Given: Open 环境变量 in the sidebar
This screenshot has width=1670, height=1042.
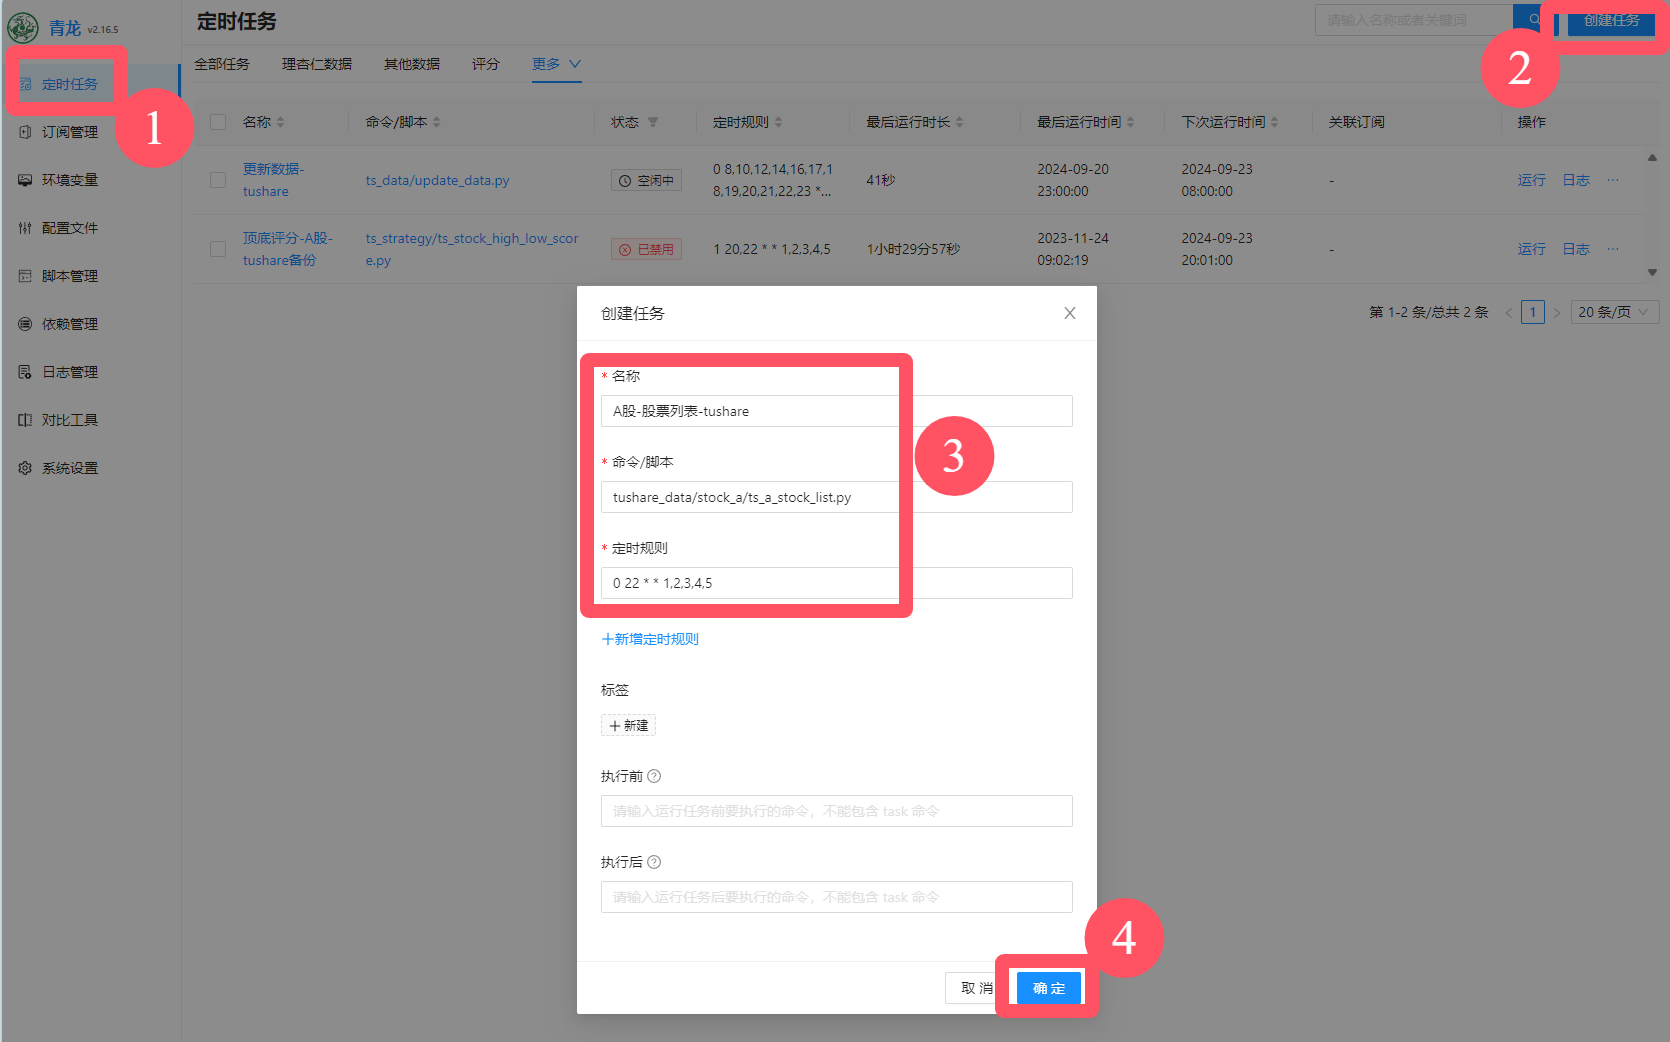Looking at the screenshot, I should coord(70,180).
